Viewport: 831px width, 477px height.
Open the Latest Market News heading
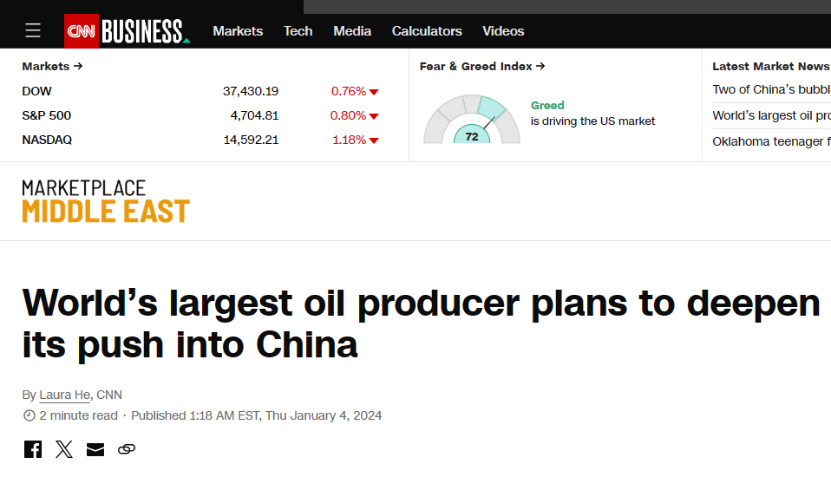point(771,66)
